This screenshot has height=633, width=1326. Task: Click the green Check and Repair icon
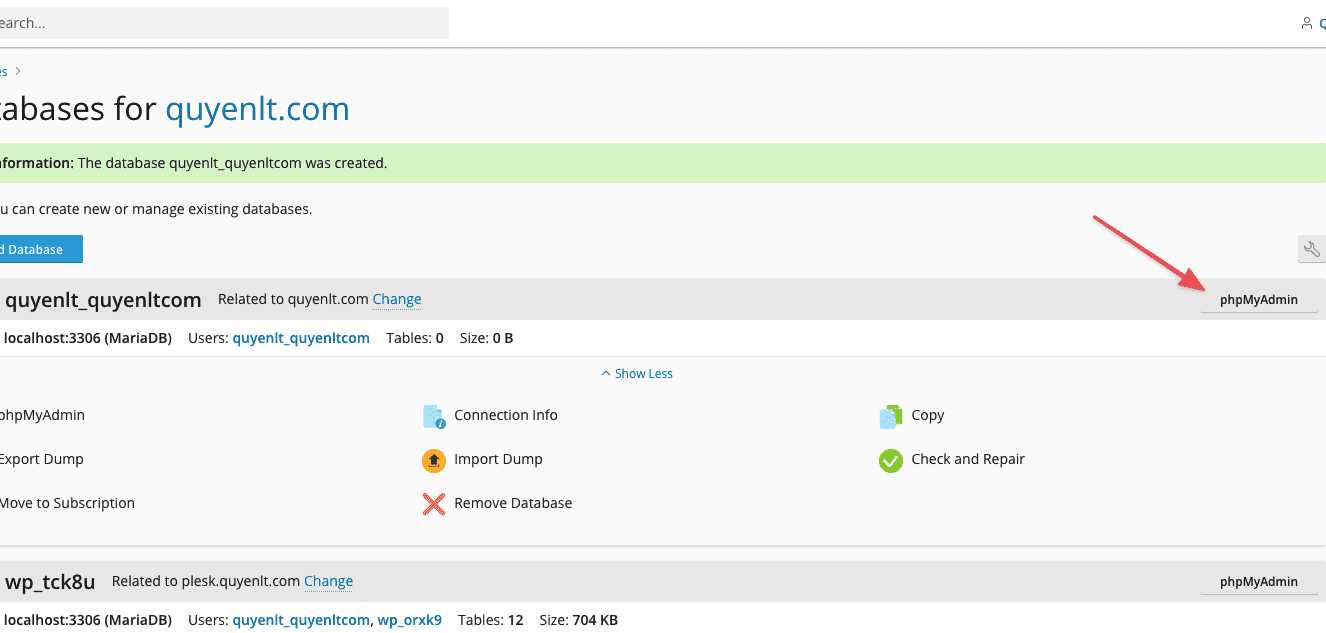coord(890,460)
